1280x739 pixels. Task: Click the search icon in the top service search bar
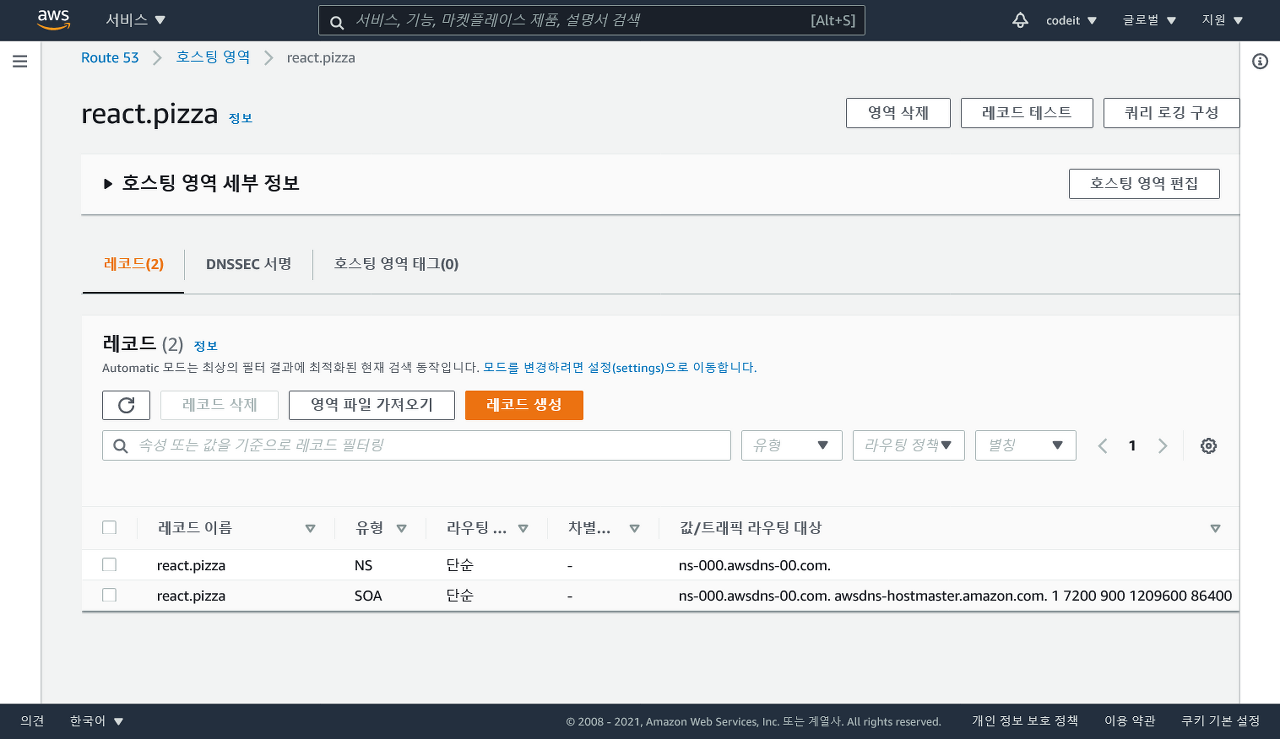[337, 21]
